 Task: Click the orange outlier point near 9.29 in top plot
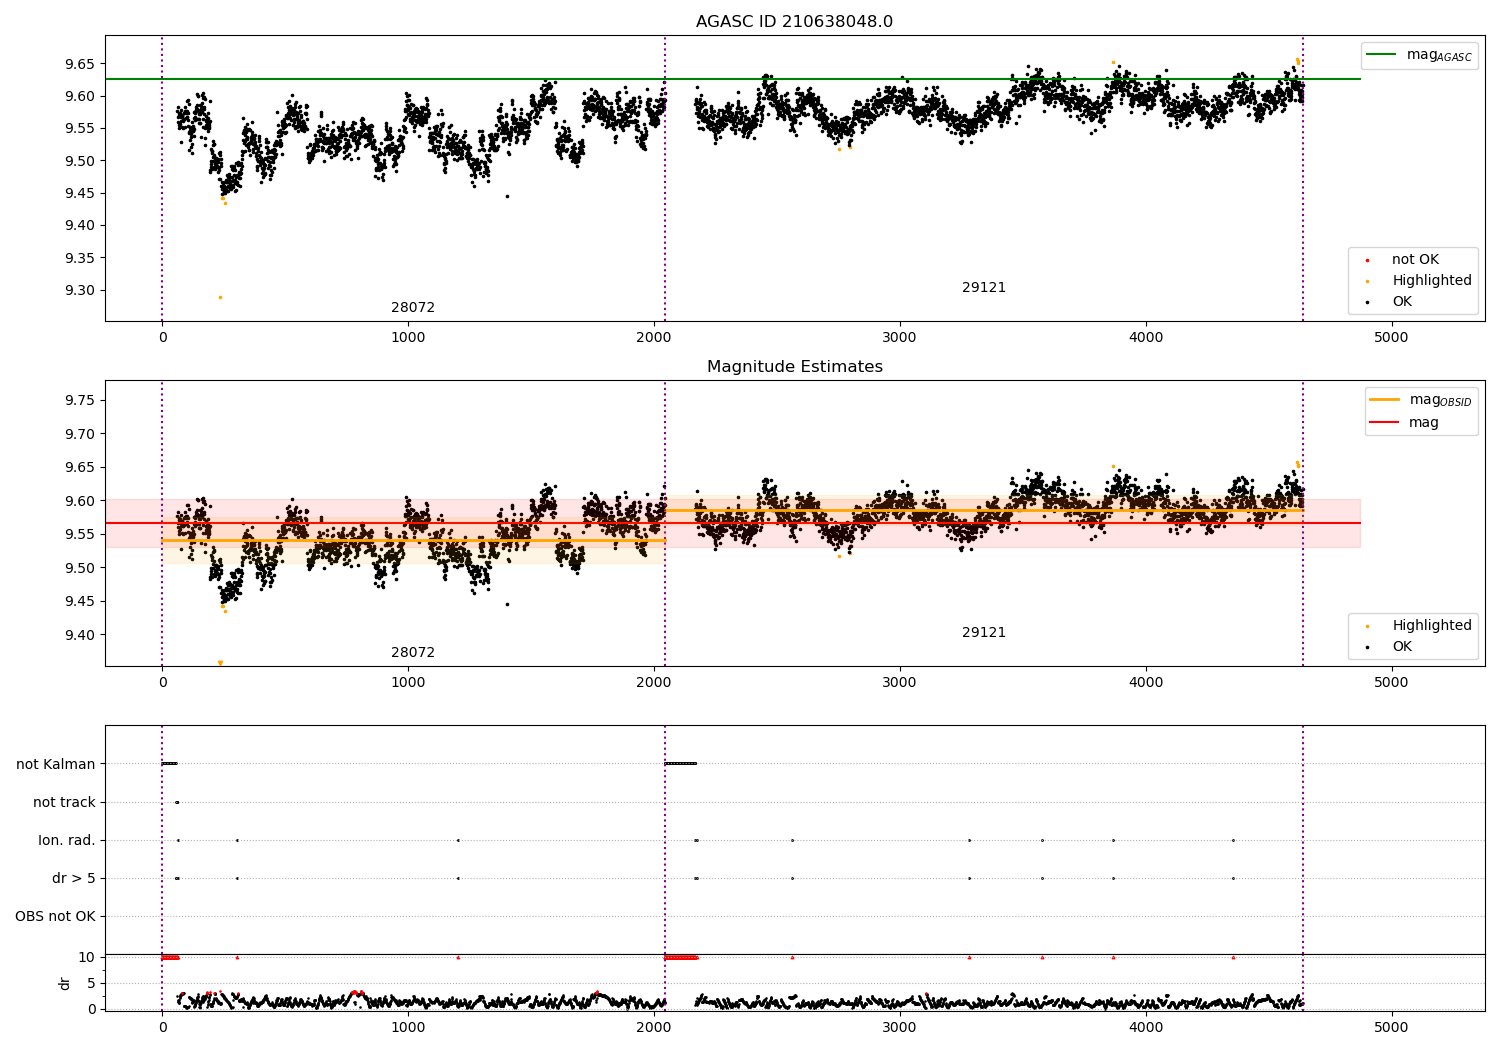click(x=220, y=297)
